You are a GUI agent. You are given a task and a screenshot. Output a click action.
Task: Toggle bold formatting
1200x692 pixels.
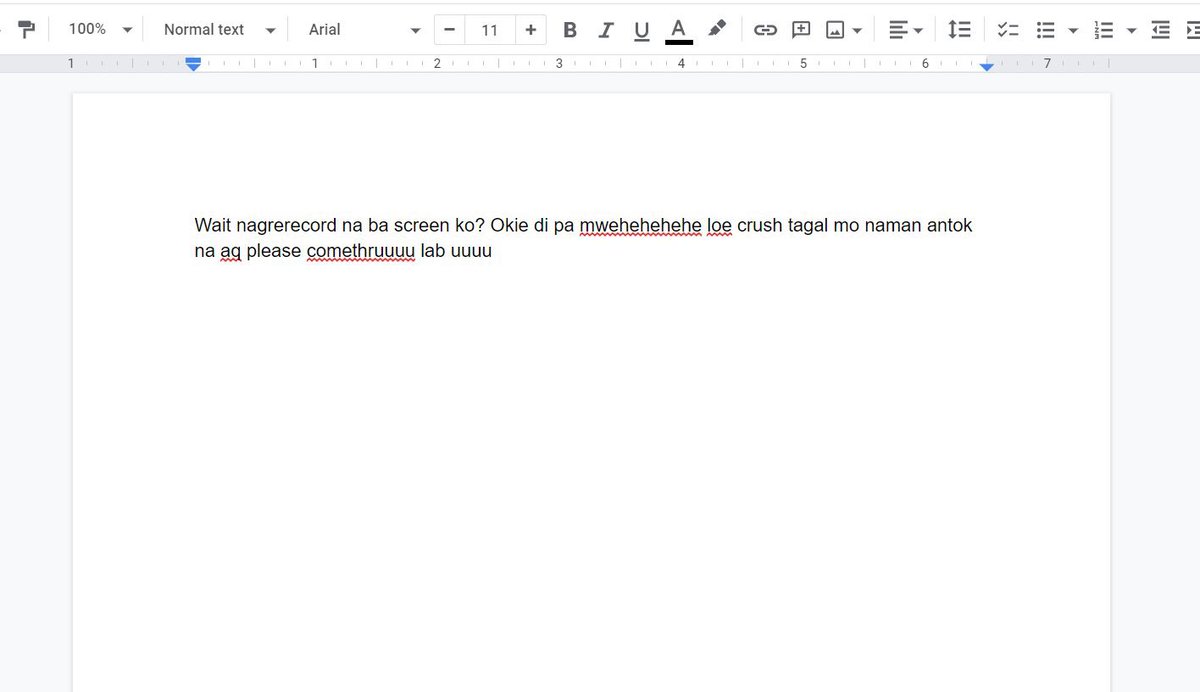click(x=570, y=29)
